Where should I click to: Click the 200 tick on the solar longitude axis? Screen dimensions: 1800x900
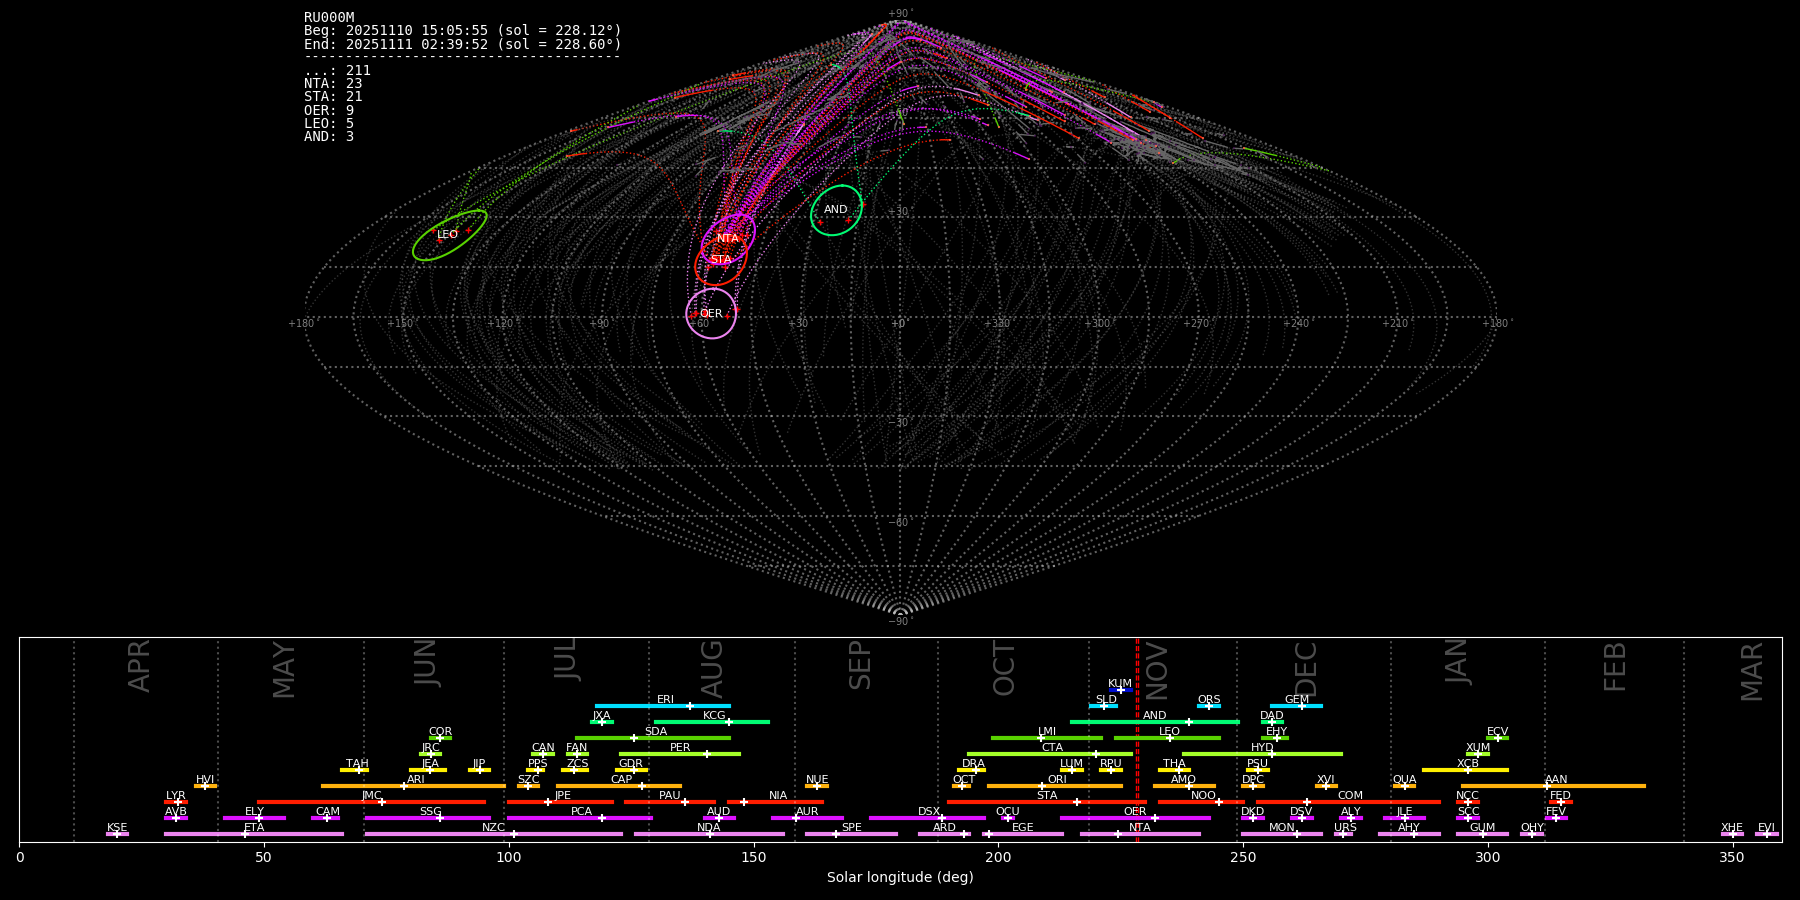pyautogui.click(x=998, y=857)
